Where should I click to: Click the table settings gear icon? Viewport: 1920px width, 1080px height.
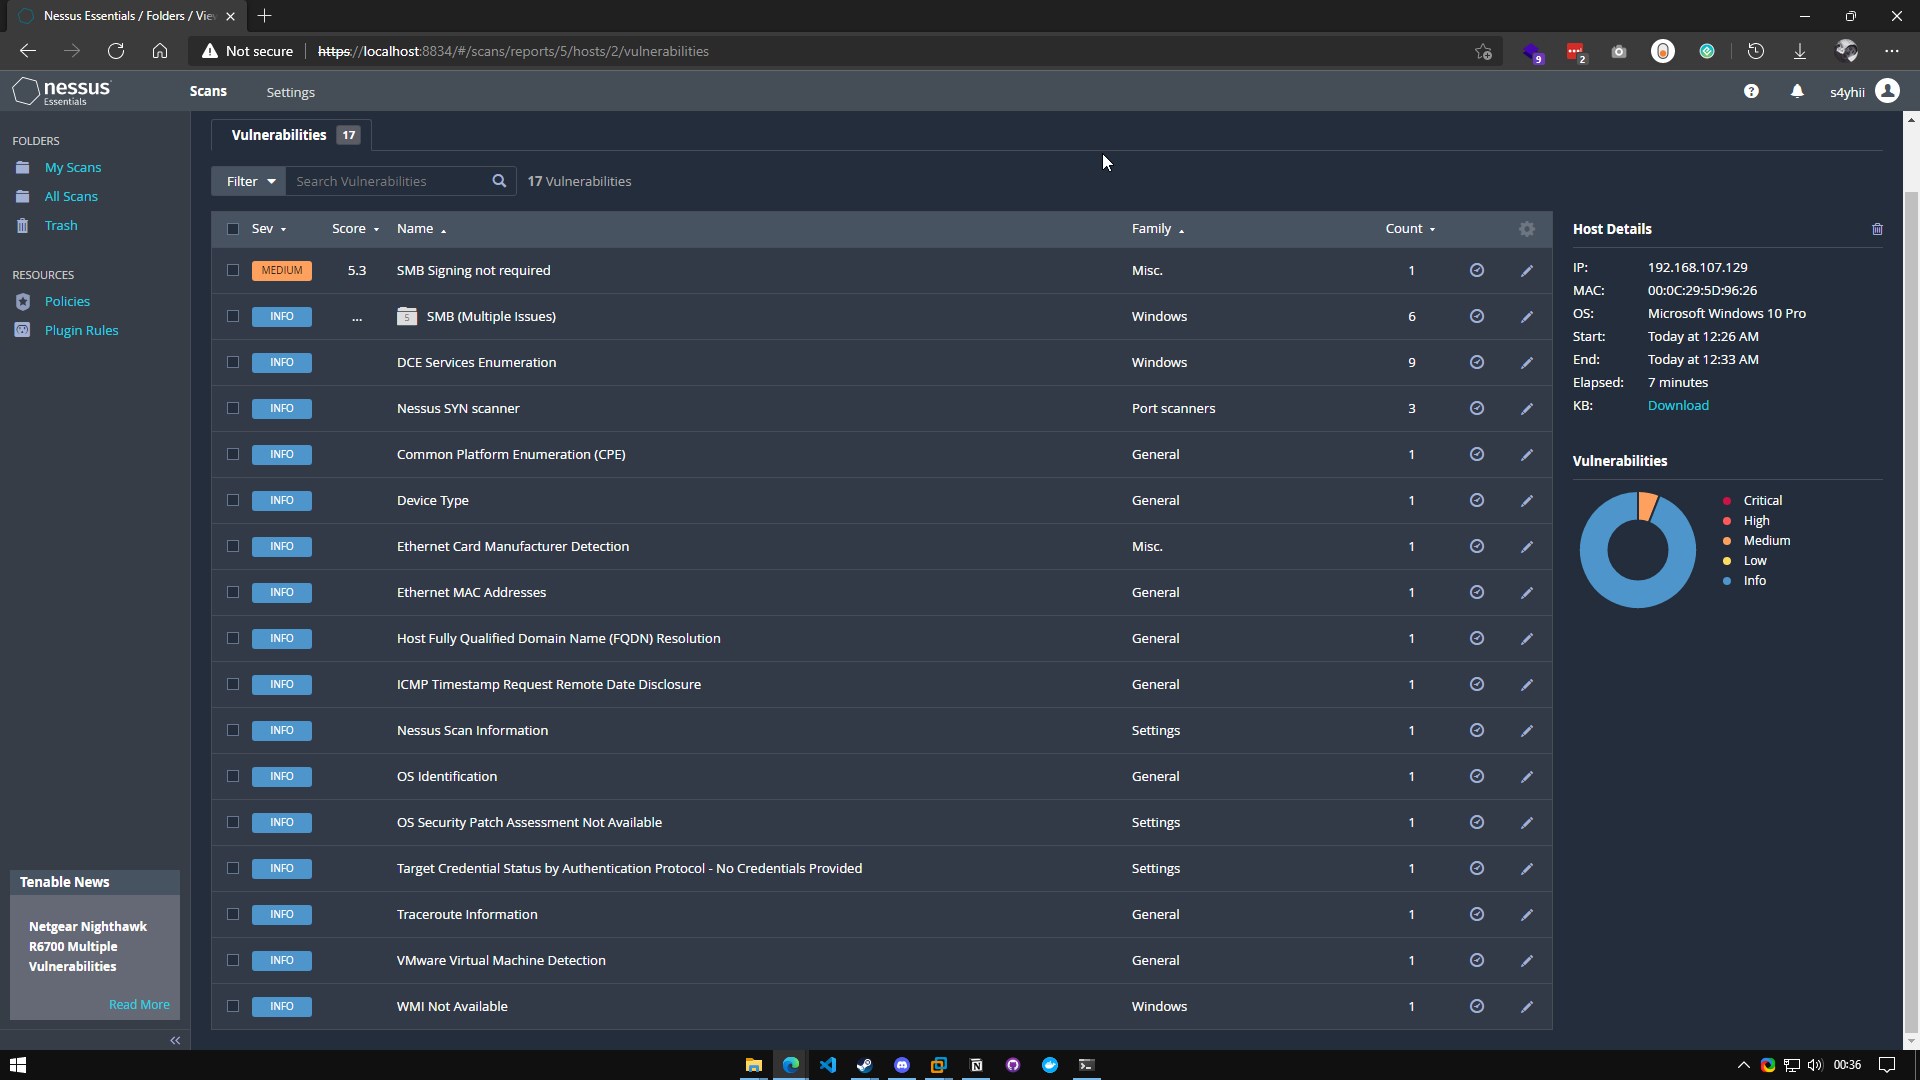click(x=1526, y=229)
